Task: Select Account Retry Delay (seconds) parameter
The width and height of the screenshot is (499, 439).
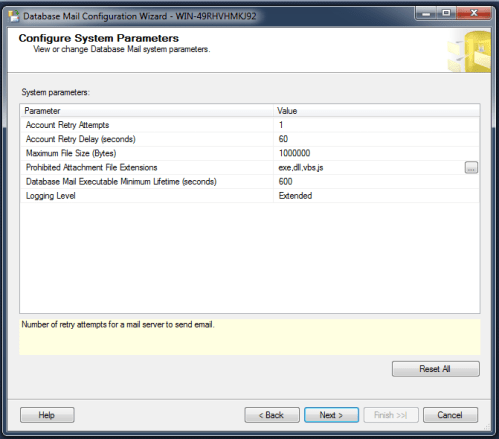Action: [147, 139]
